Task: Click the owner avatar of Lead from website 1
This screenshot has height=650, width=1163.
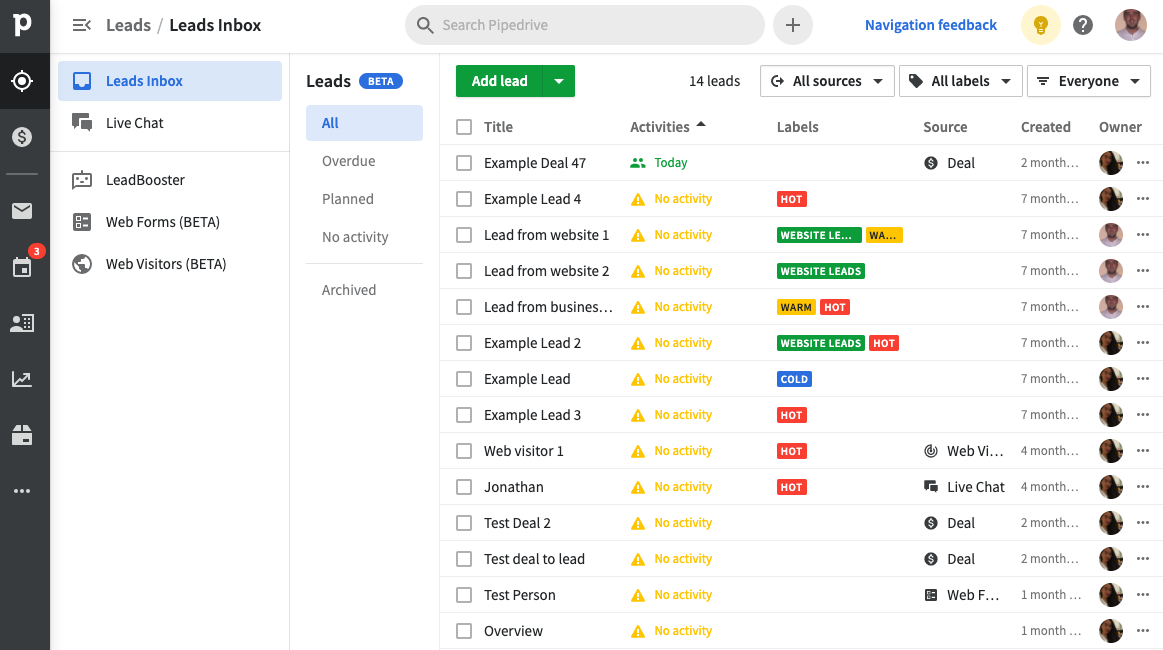Action: tap(1110, 234)
